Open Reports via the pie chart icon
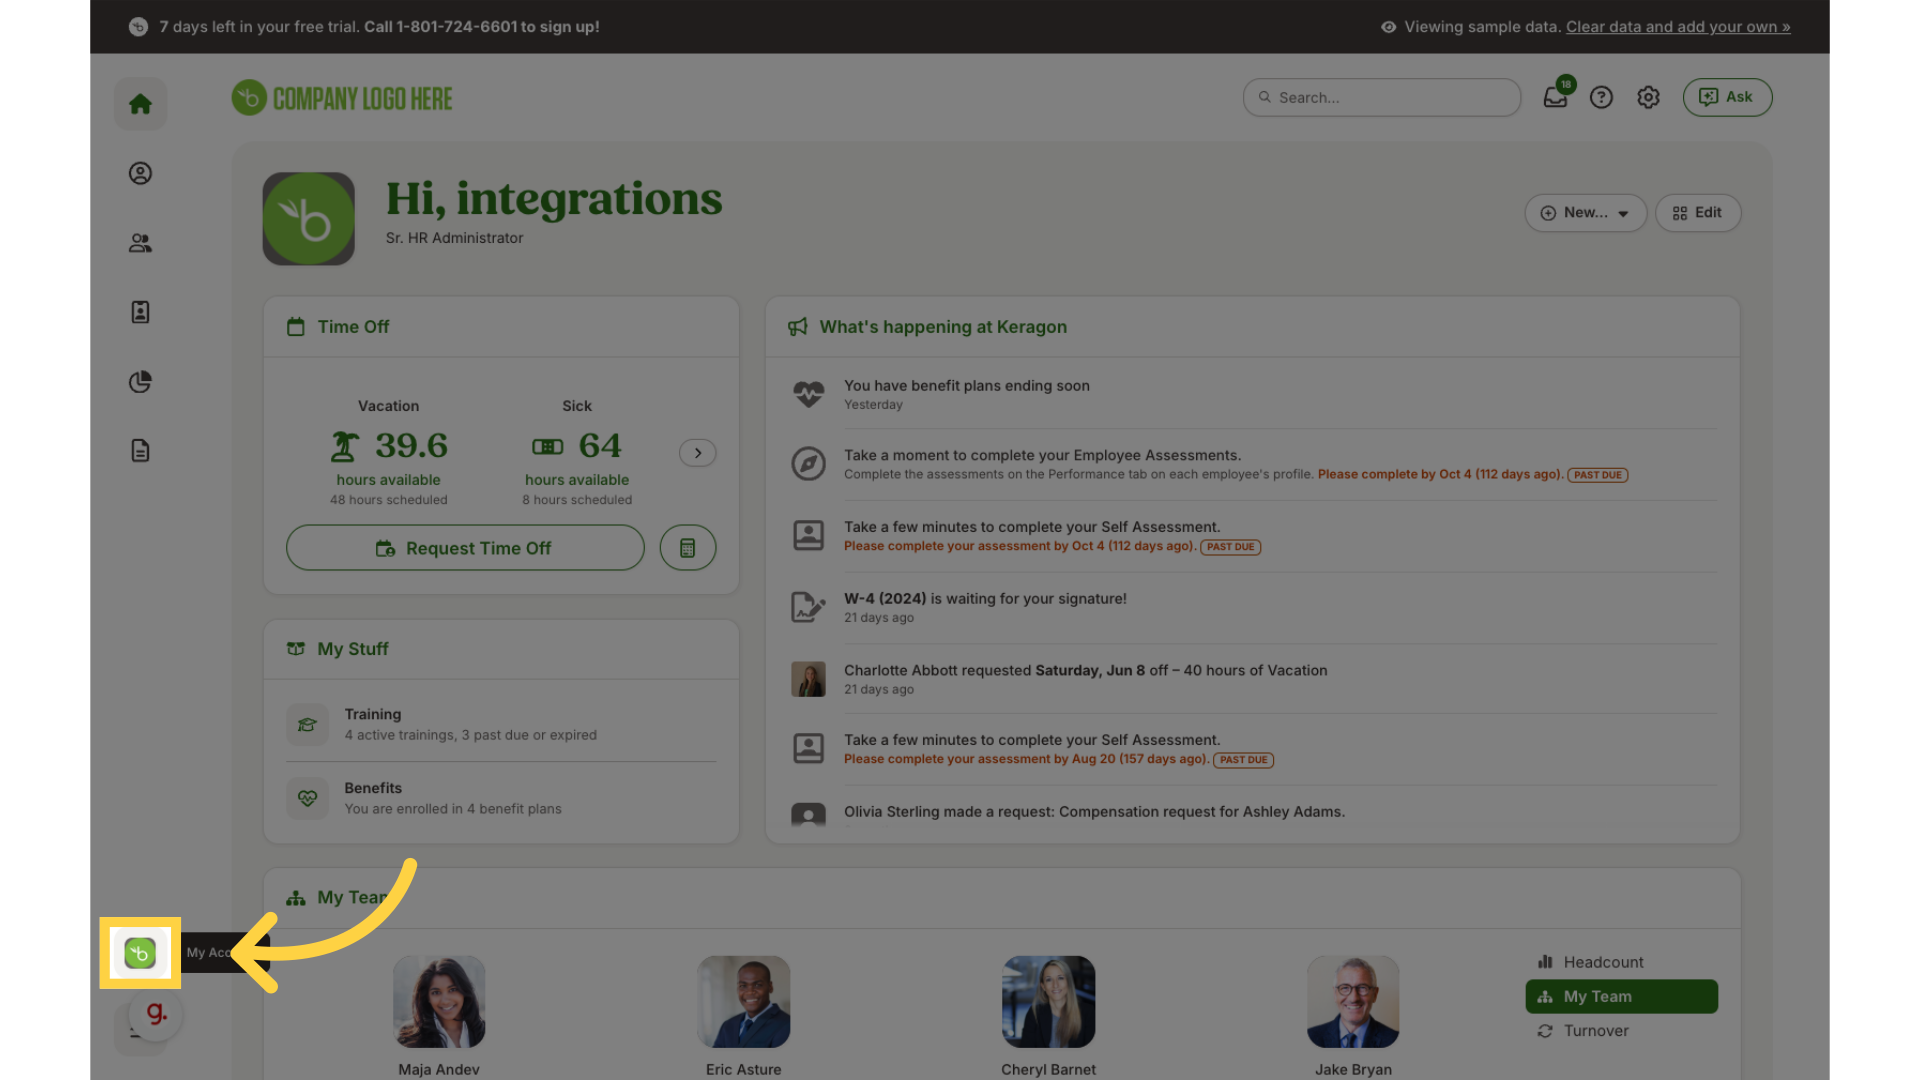This screenshot has height=1080, width=1920. (140, 381)
